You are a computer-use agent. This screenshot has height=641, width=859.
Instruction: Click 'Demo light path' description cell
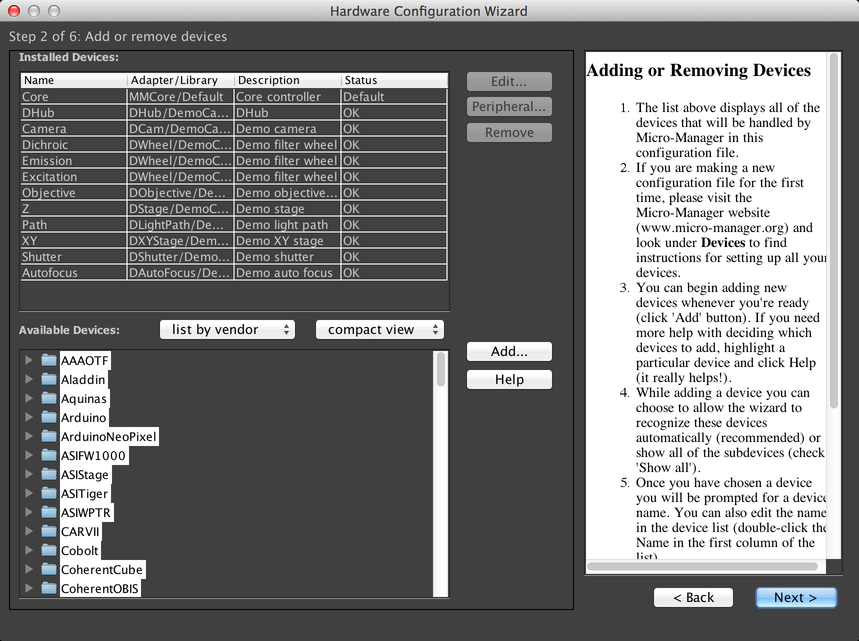pos(288,225)
